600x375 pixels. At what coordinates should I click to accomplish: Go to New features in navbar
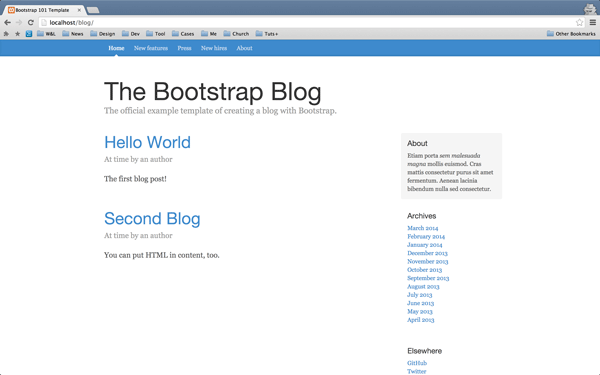[151, 48]
